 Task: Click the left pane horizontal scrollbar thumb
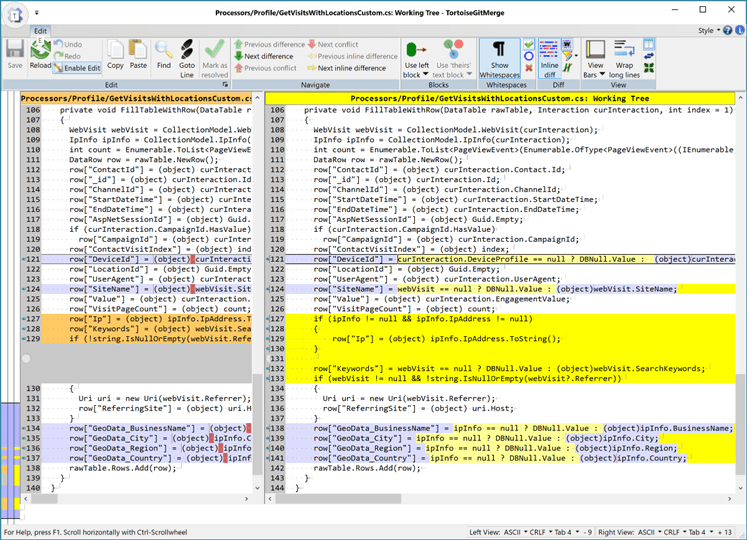44,499
